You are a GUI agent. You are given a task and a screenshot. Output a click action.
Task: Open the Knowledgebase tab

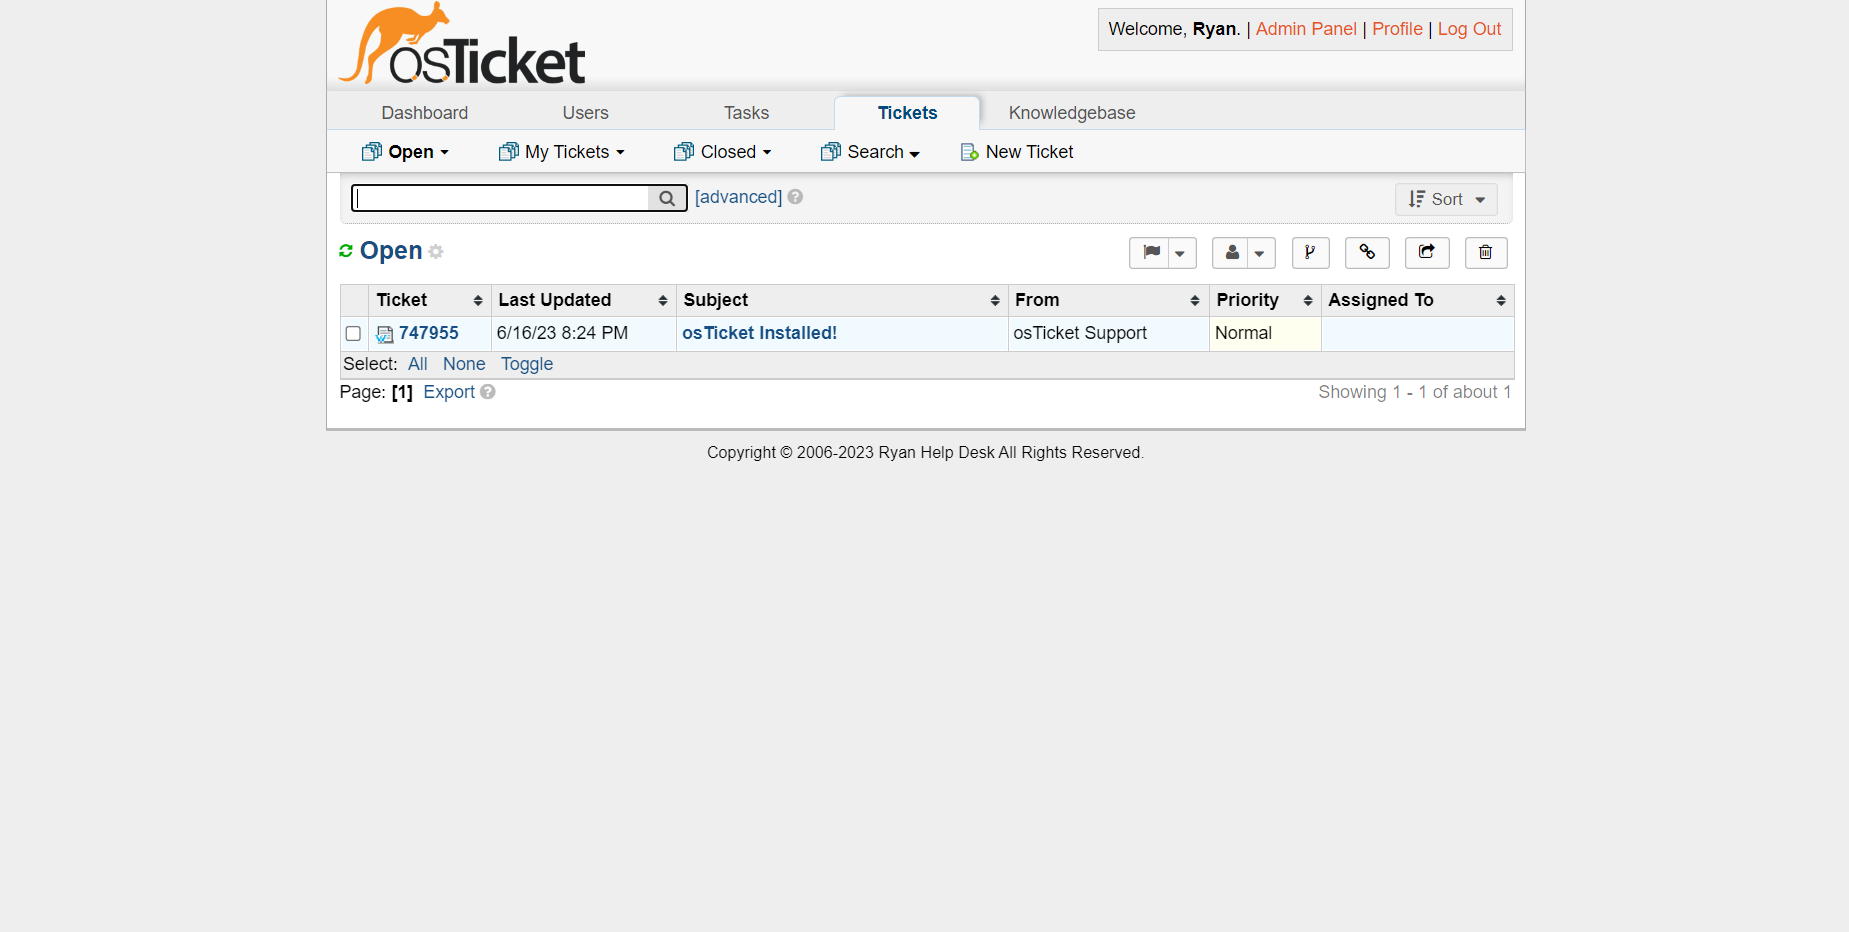(x=1072, y=113)
